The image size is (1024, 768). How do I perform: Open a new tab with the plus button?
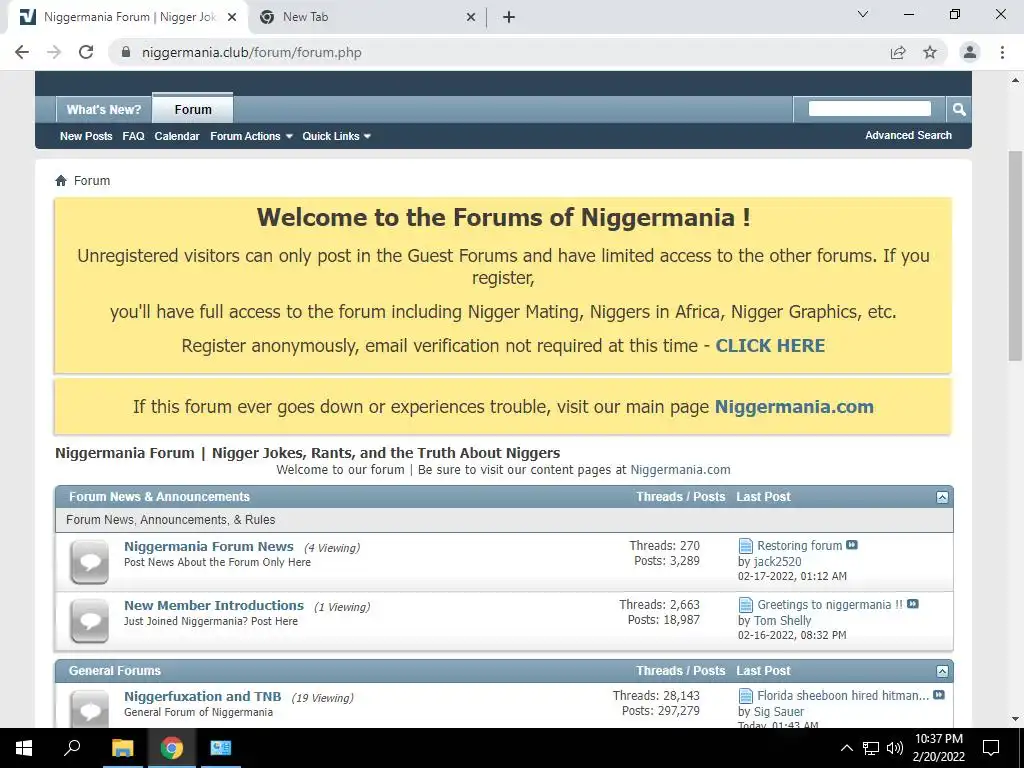509,18
